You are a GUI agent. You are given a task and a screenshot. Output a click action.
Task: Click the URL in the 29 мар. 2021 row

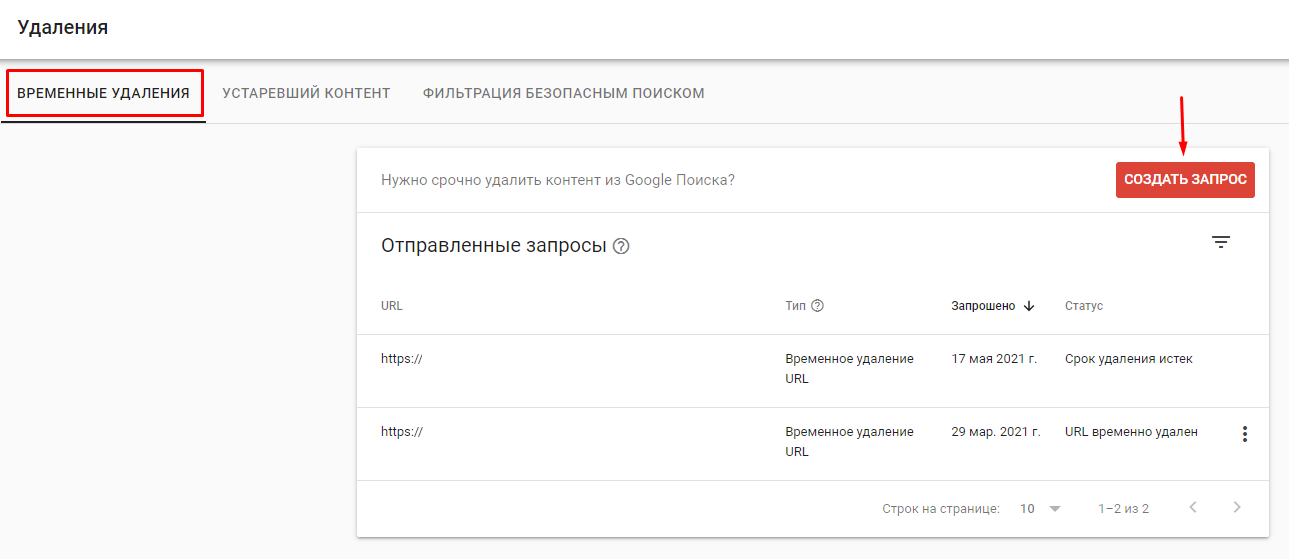pyautogui.click(x=402, y=432)
